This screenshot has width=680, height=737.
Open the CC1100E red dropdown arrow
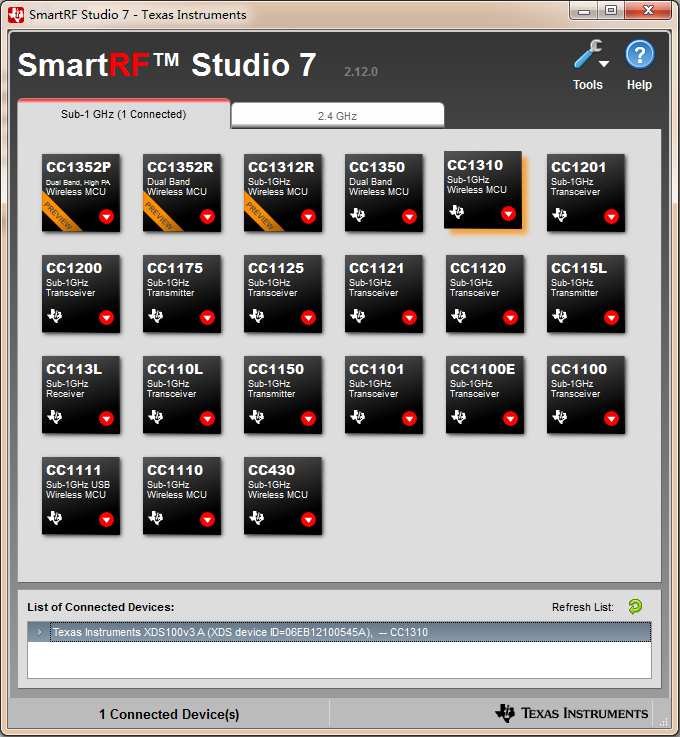[510, 418]
